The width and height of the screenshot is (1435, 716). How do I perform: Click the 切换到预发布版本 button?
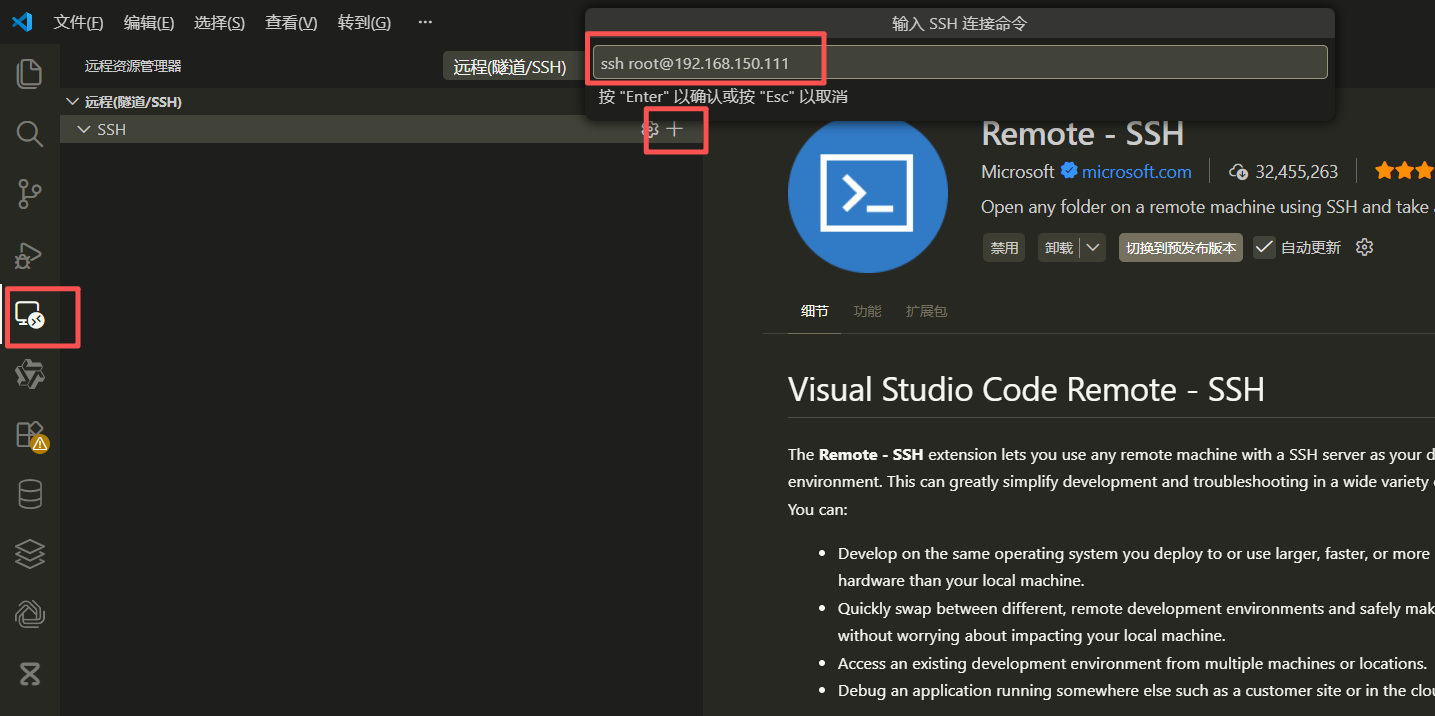(1180, 248)
